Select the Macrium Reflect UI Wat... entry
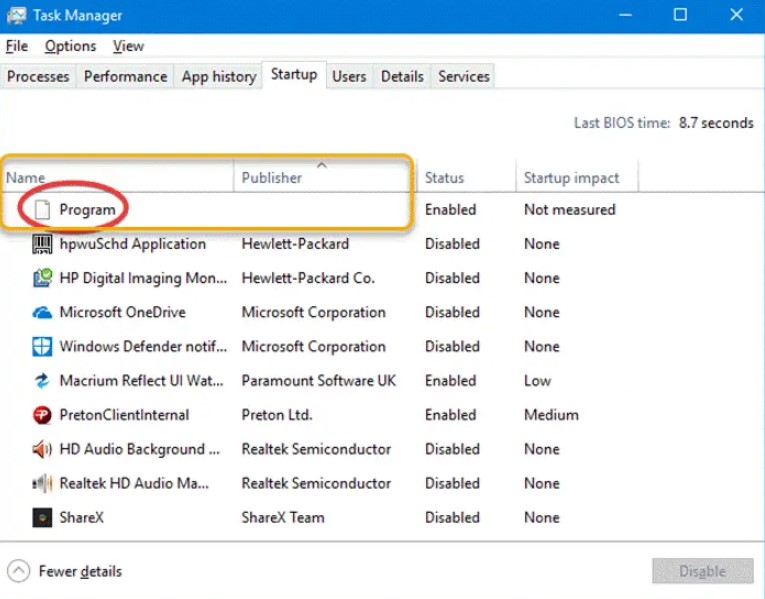 point(141,380)
